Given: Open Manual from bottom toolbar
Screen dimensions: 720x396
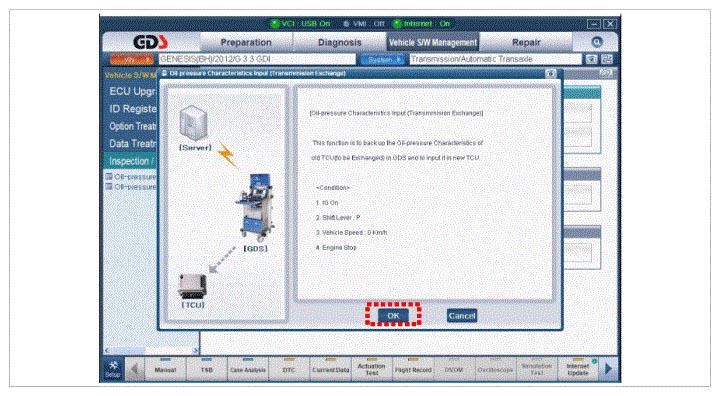Looking at the screenshot, I should coord(165,369).
